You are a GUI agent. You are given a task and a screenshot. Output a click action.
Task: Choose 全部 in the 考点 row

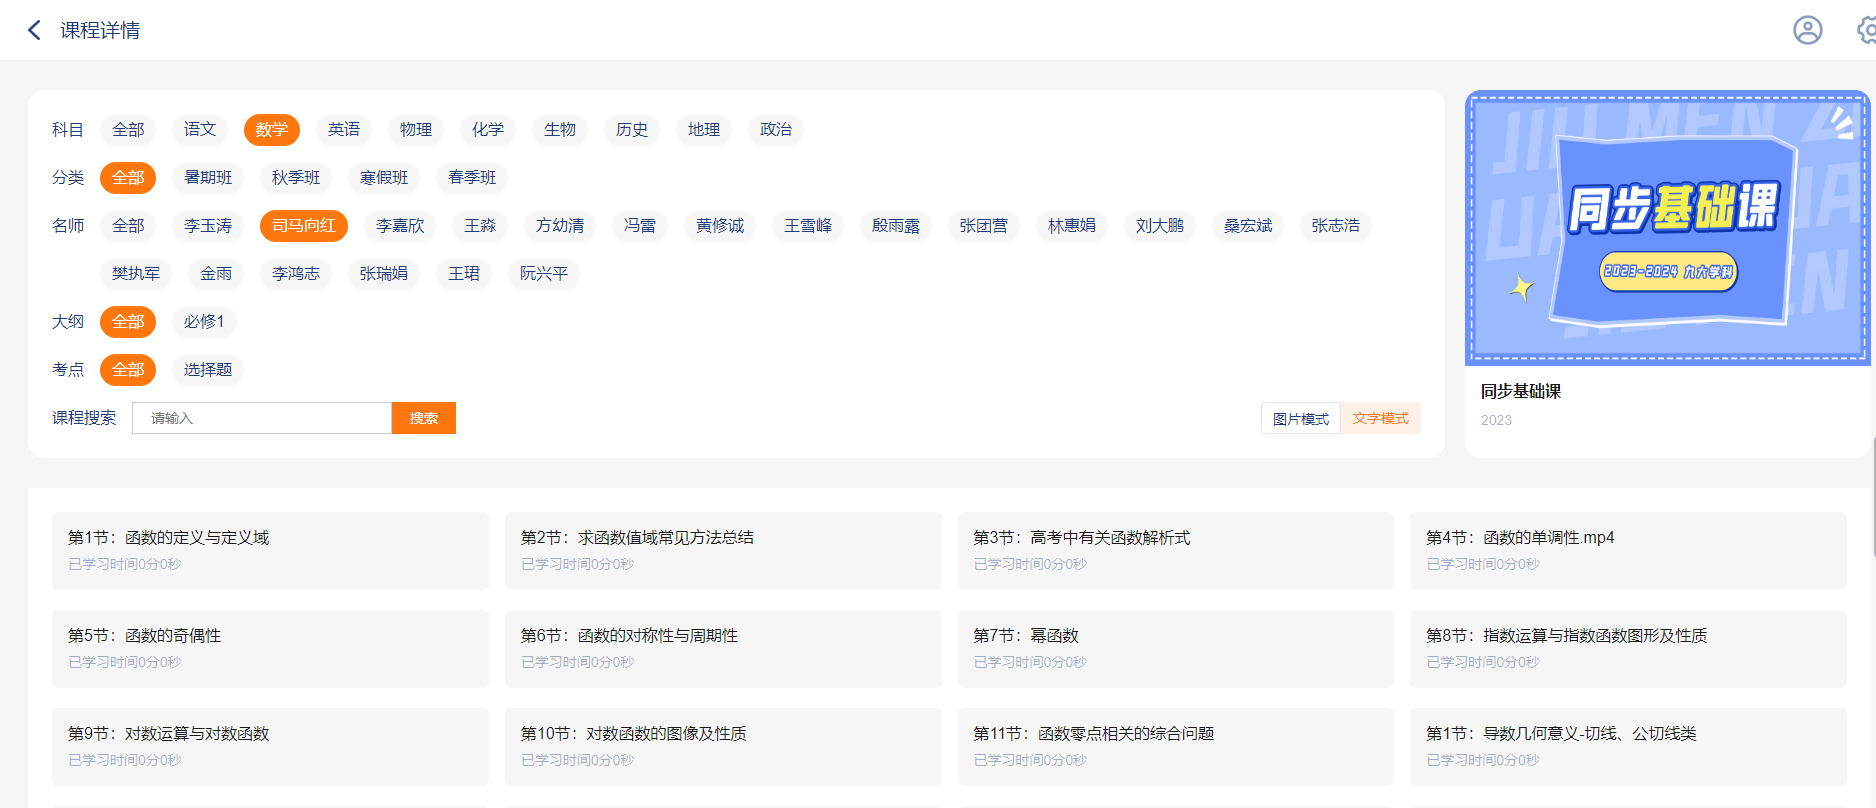[128, 369]
